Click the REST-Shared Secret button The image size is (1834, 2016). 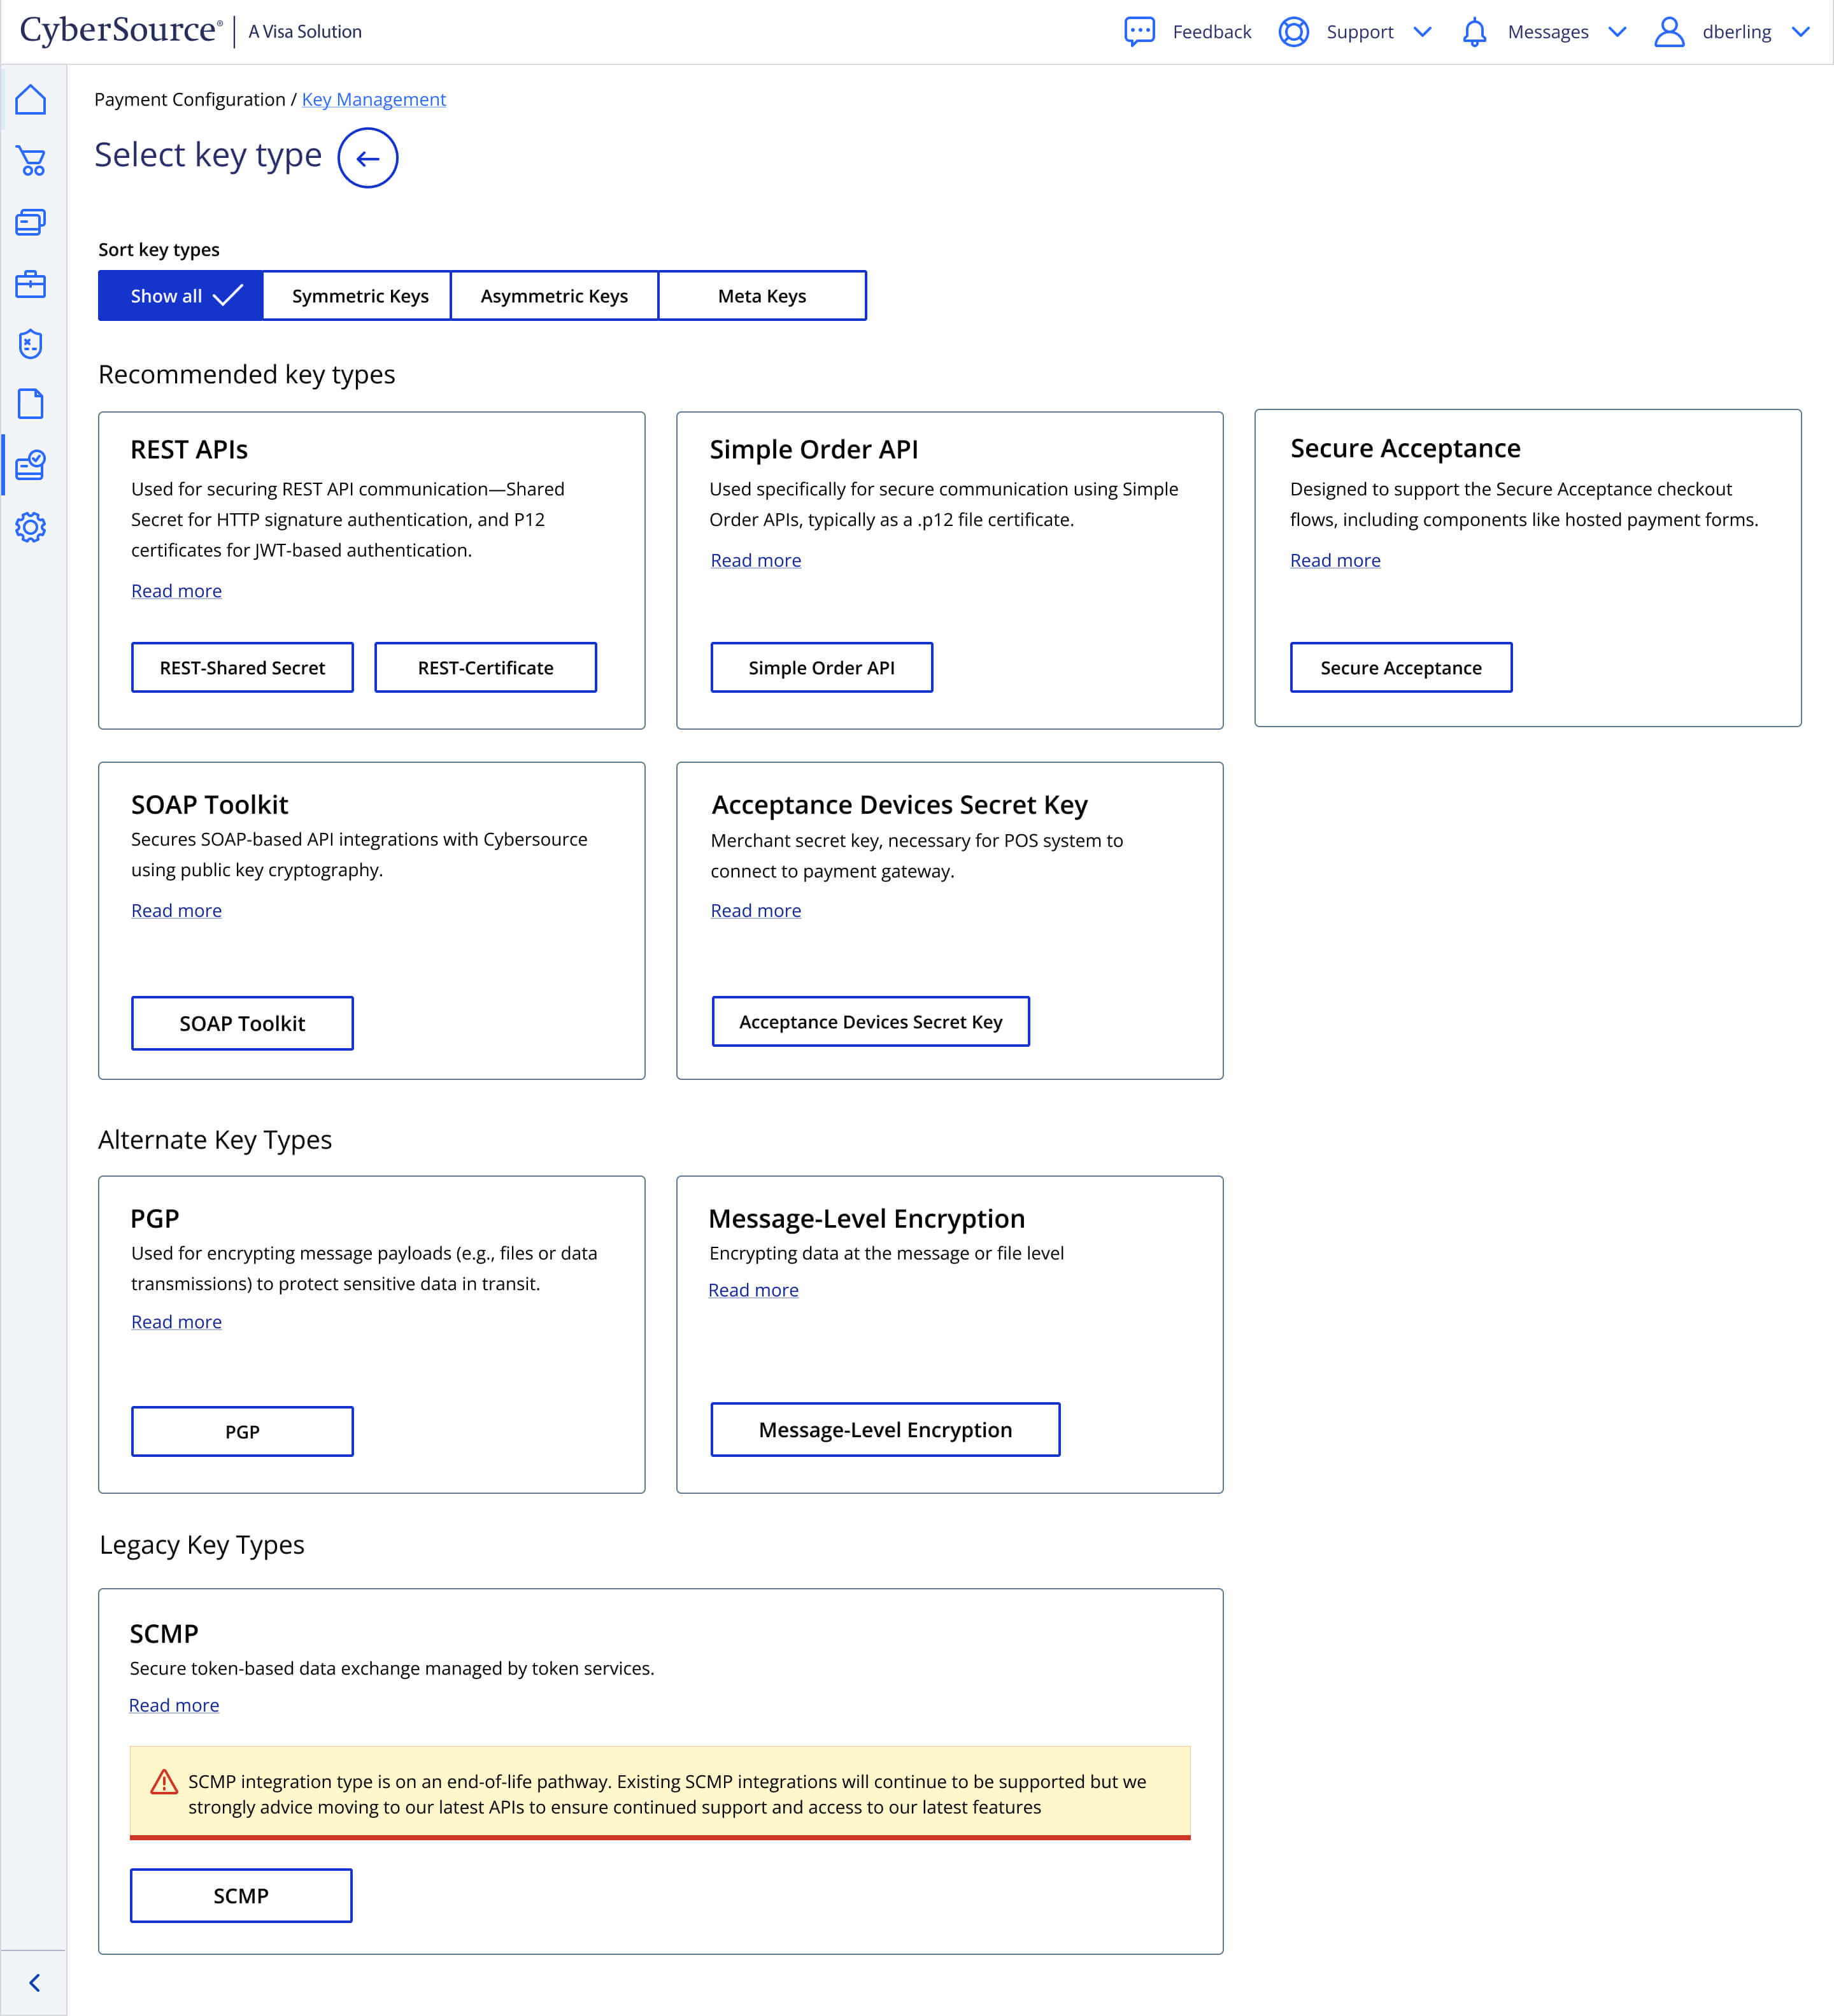click(242, 668)
